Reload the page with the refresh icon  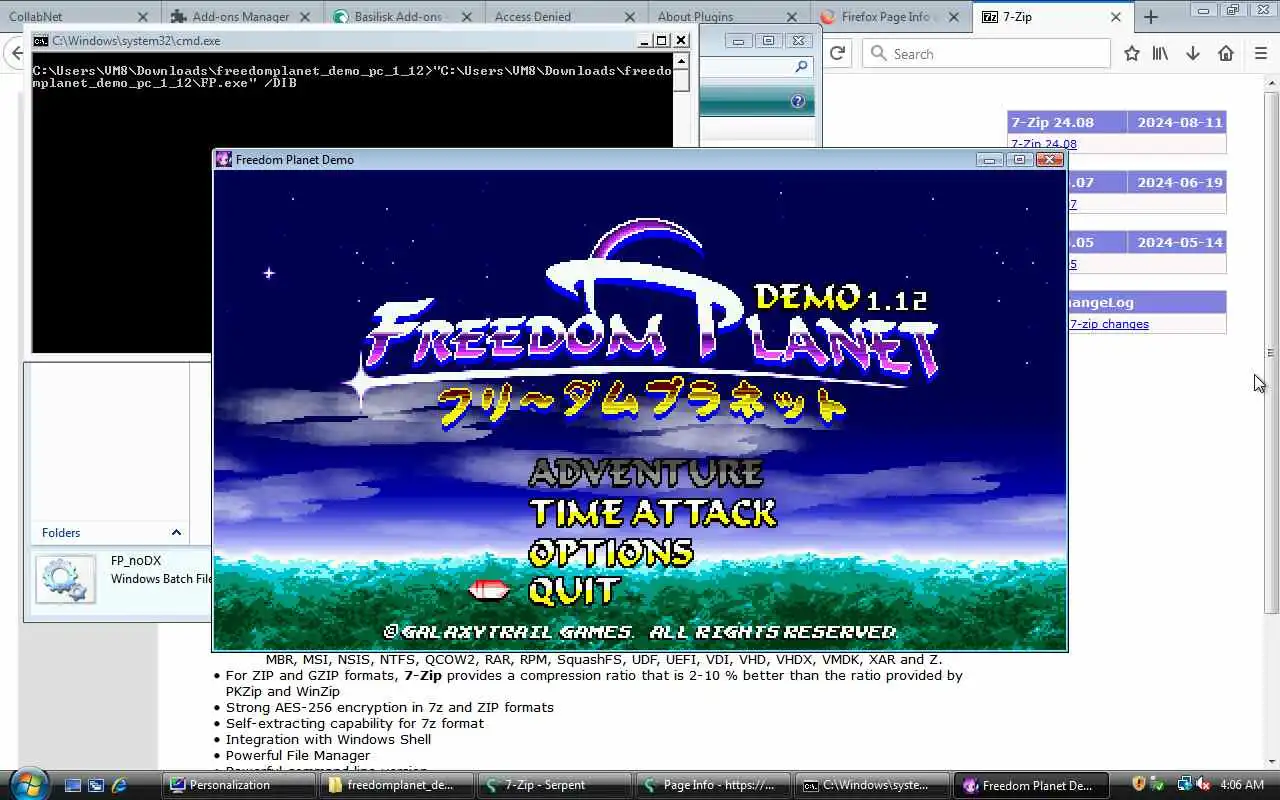coord(837,53)
